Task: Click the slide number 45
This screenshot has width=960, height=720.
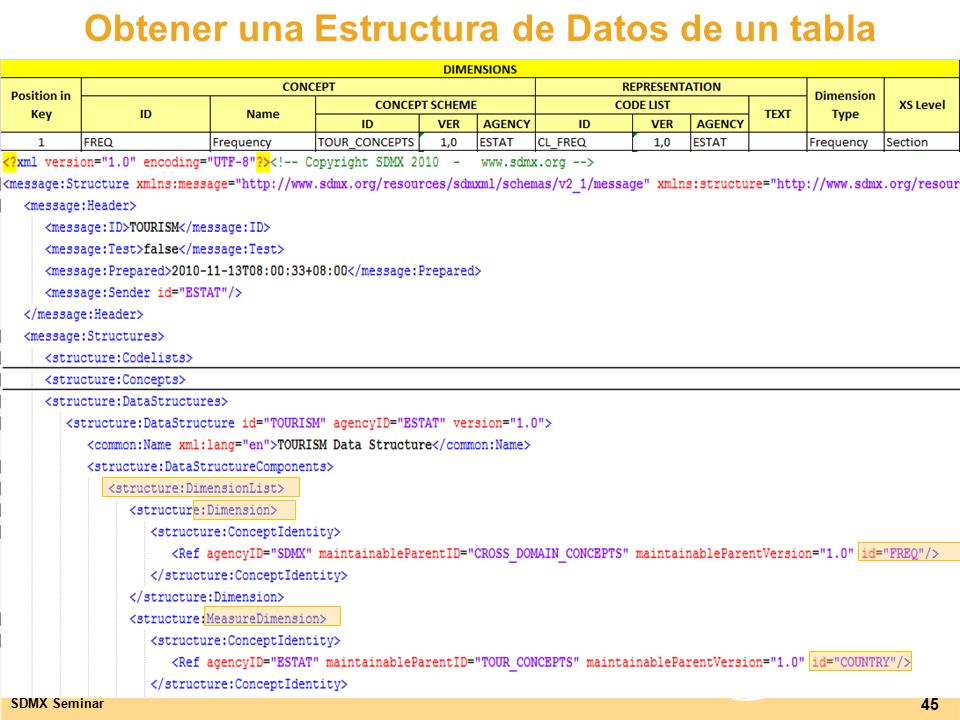Action: (x=929, y=704)
